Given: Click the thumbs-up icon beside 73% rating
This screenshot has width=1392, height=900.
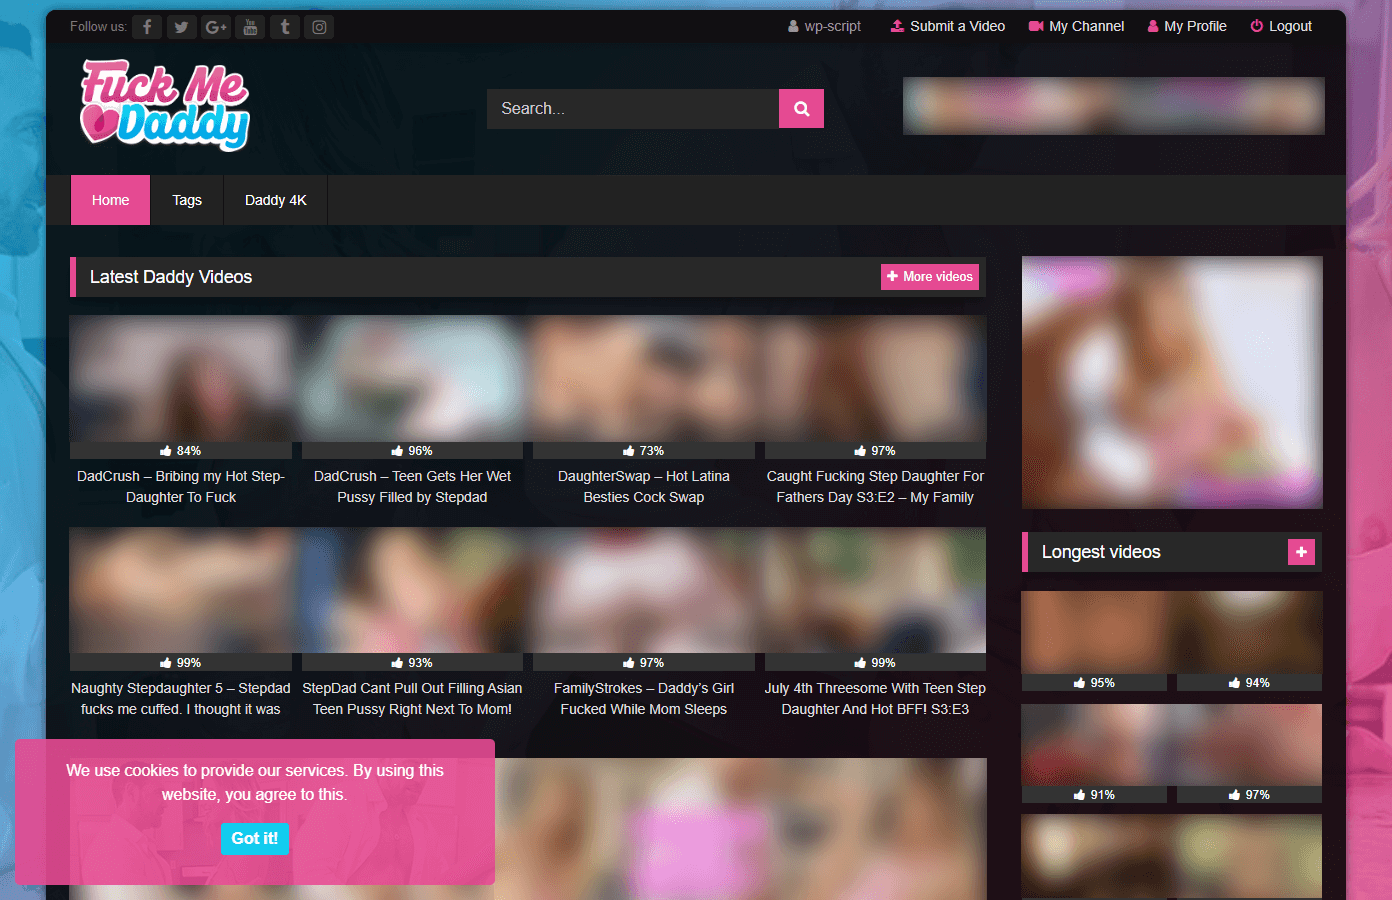Looking at the screenshot, I should pyautogui.click(x=629, y=451).
